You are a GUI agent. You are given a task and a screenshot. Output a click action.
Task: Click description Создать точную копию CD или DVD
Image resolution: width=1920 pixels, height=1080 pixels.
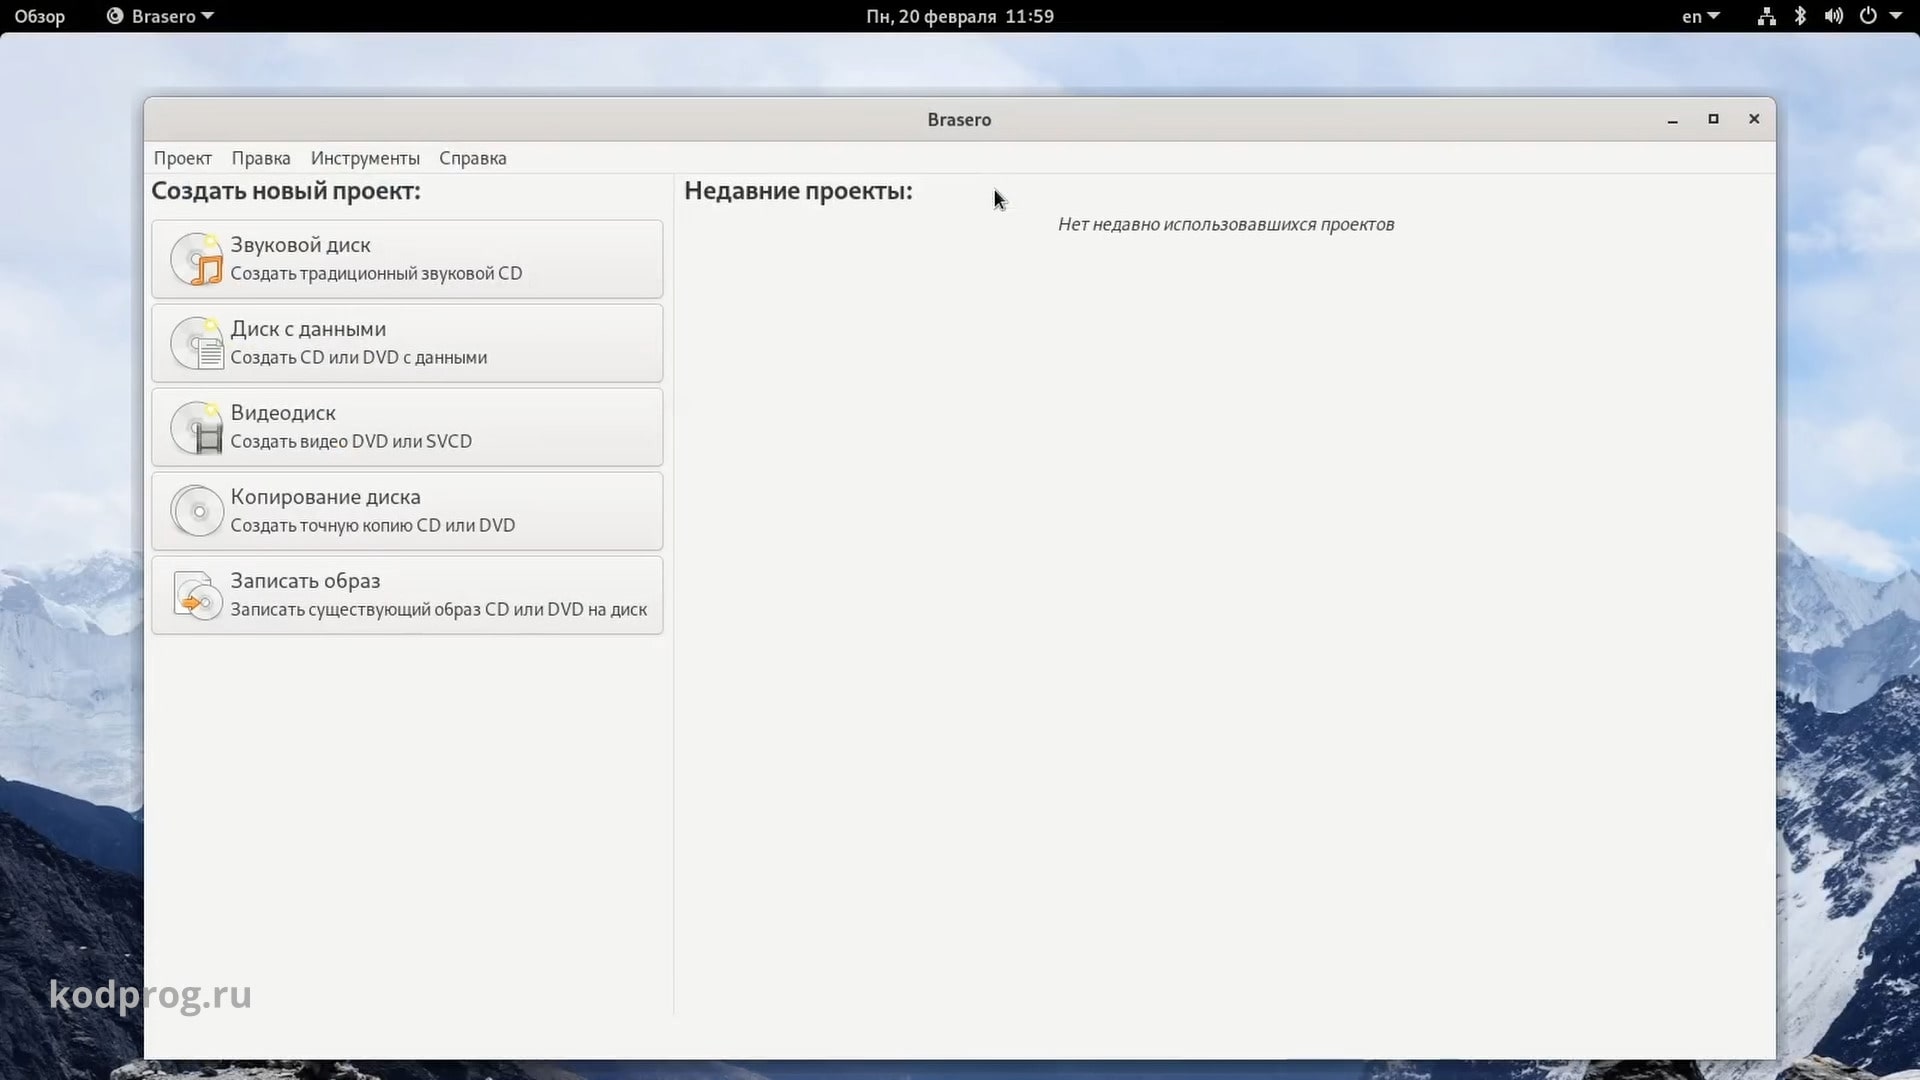[x=373, y=525]
